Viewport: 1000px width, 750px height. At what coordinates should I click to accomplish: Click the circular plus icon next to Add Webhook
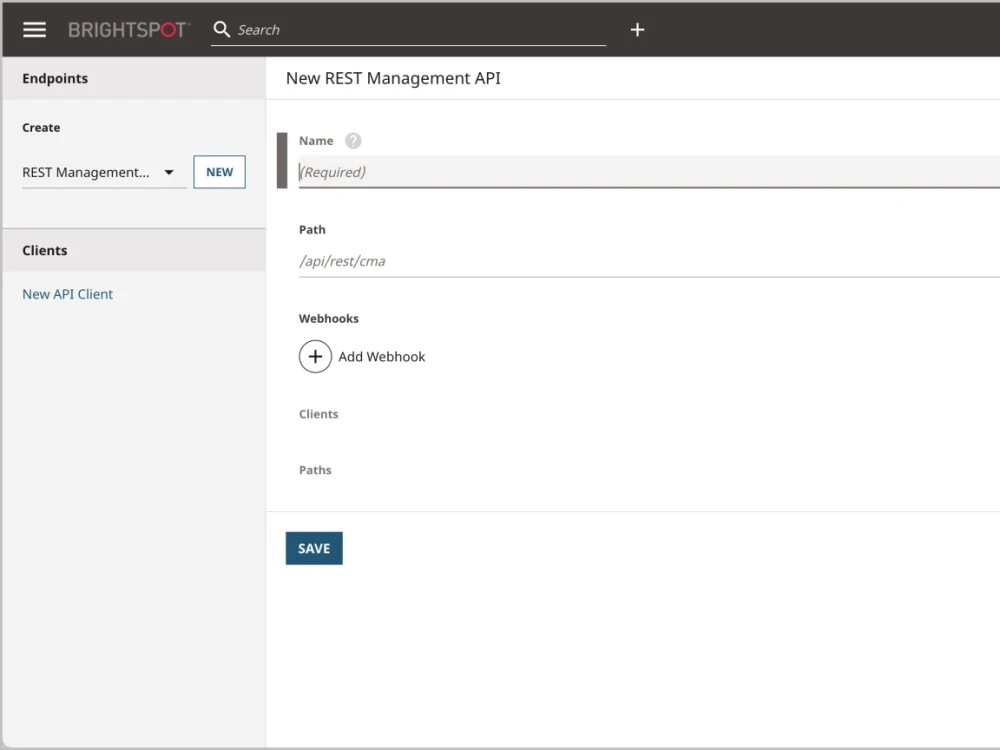tap(315, 356)
